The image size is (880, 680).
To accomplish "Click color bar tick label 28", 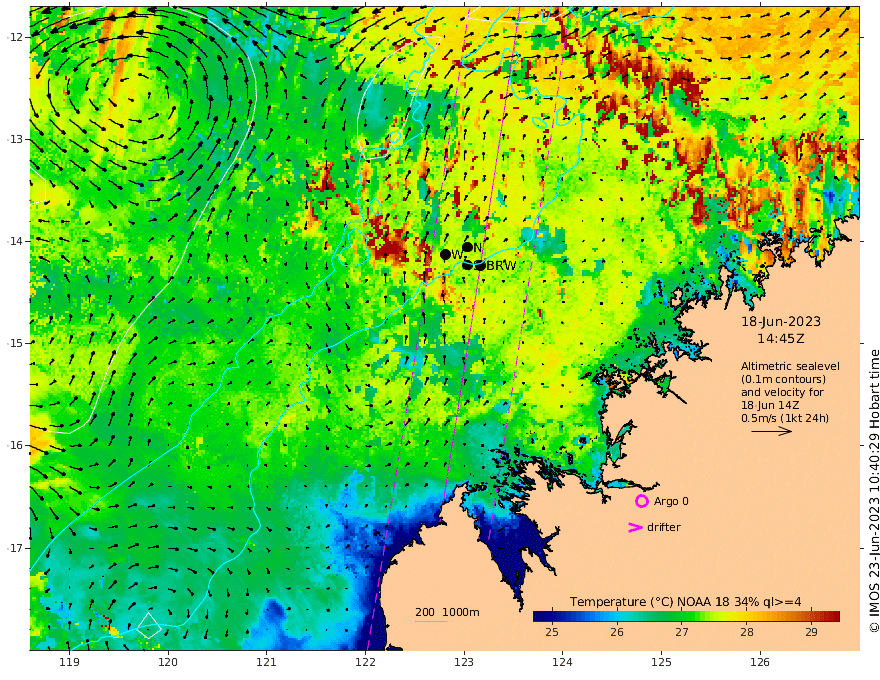I will click(746, 632).
